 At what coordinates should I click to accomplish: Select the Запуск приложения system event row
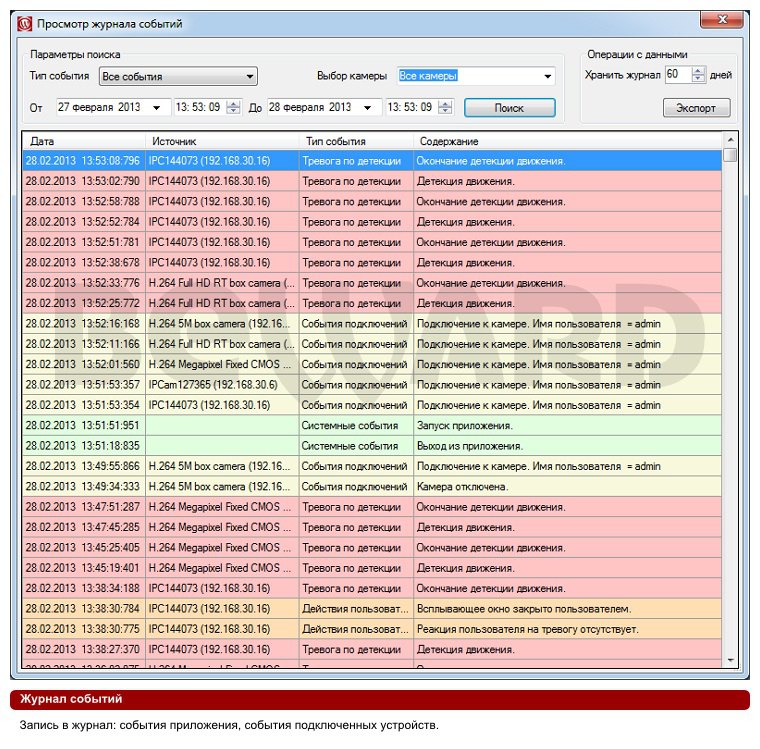point(372,425)
